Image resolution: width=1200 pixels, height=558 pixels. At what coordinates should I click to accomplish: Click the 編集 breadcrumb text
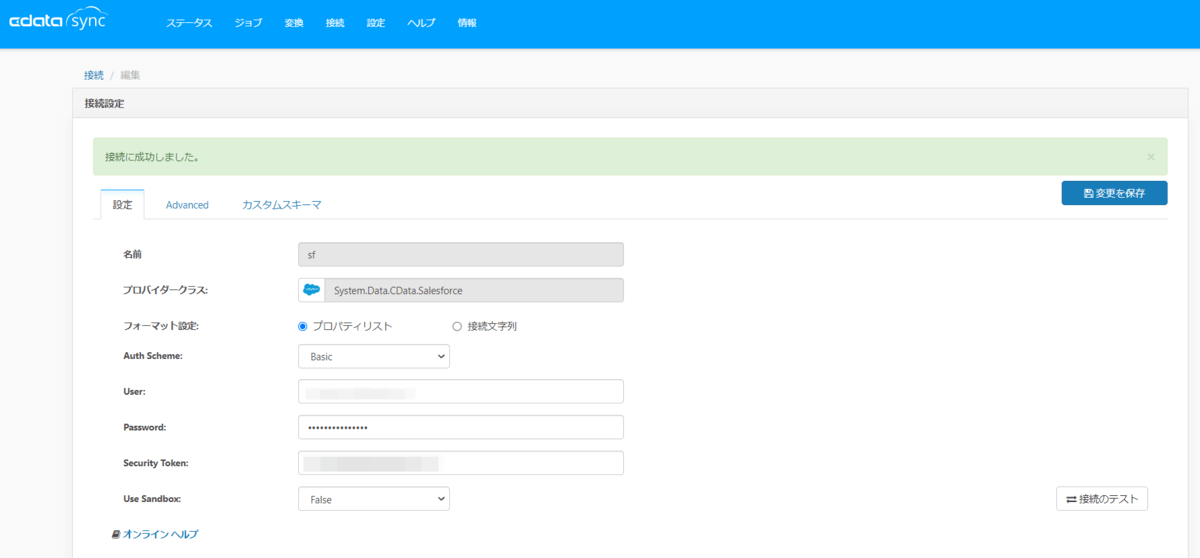click(x=130, y=75)
